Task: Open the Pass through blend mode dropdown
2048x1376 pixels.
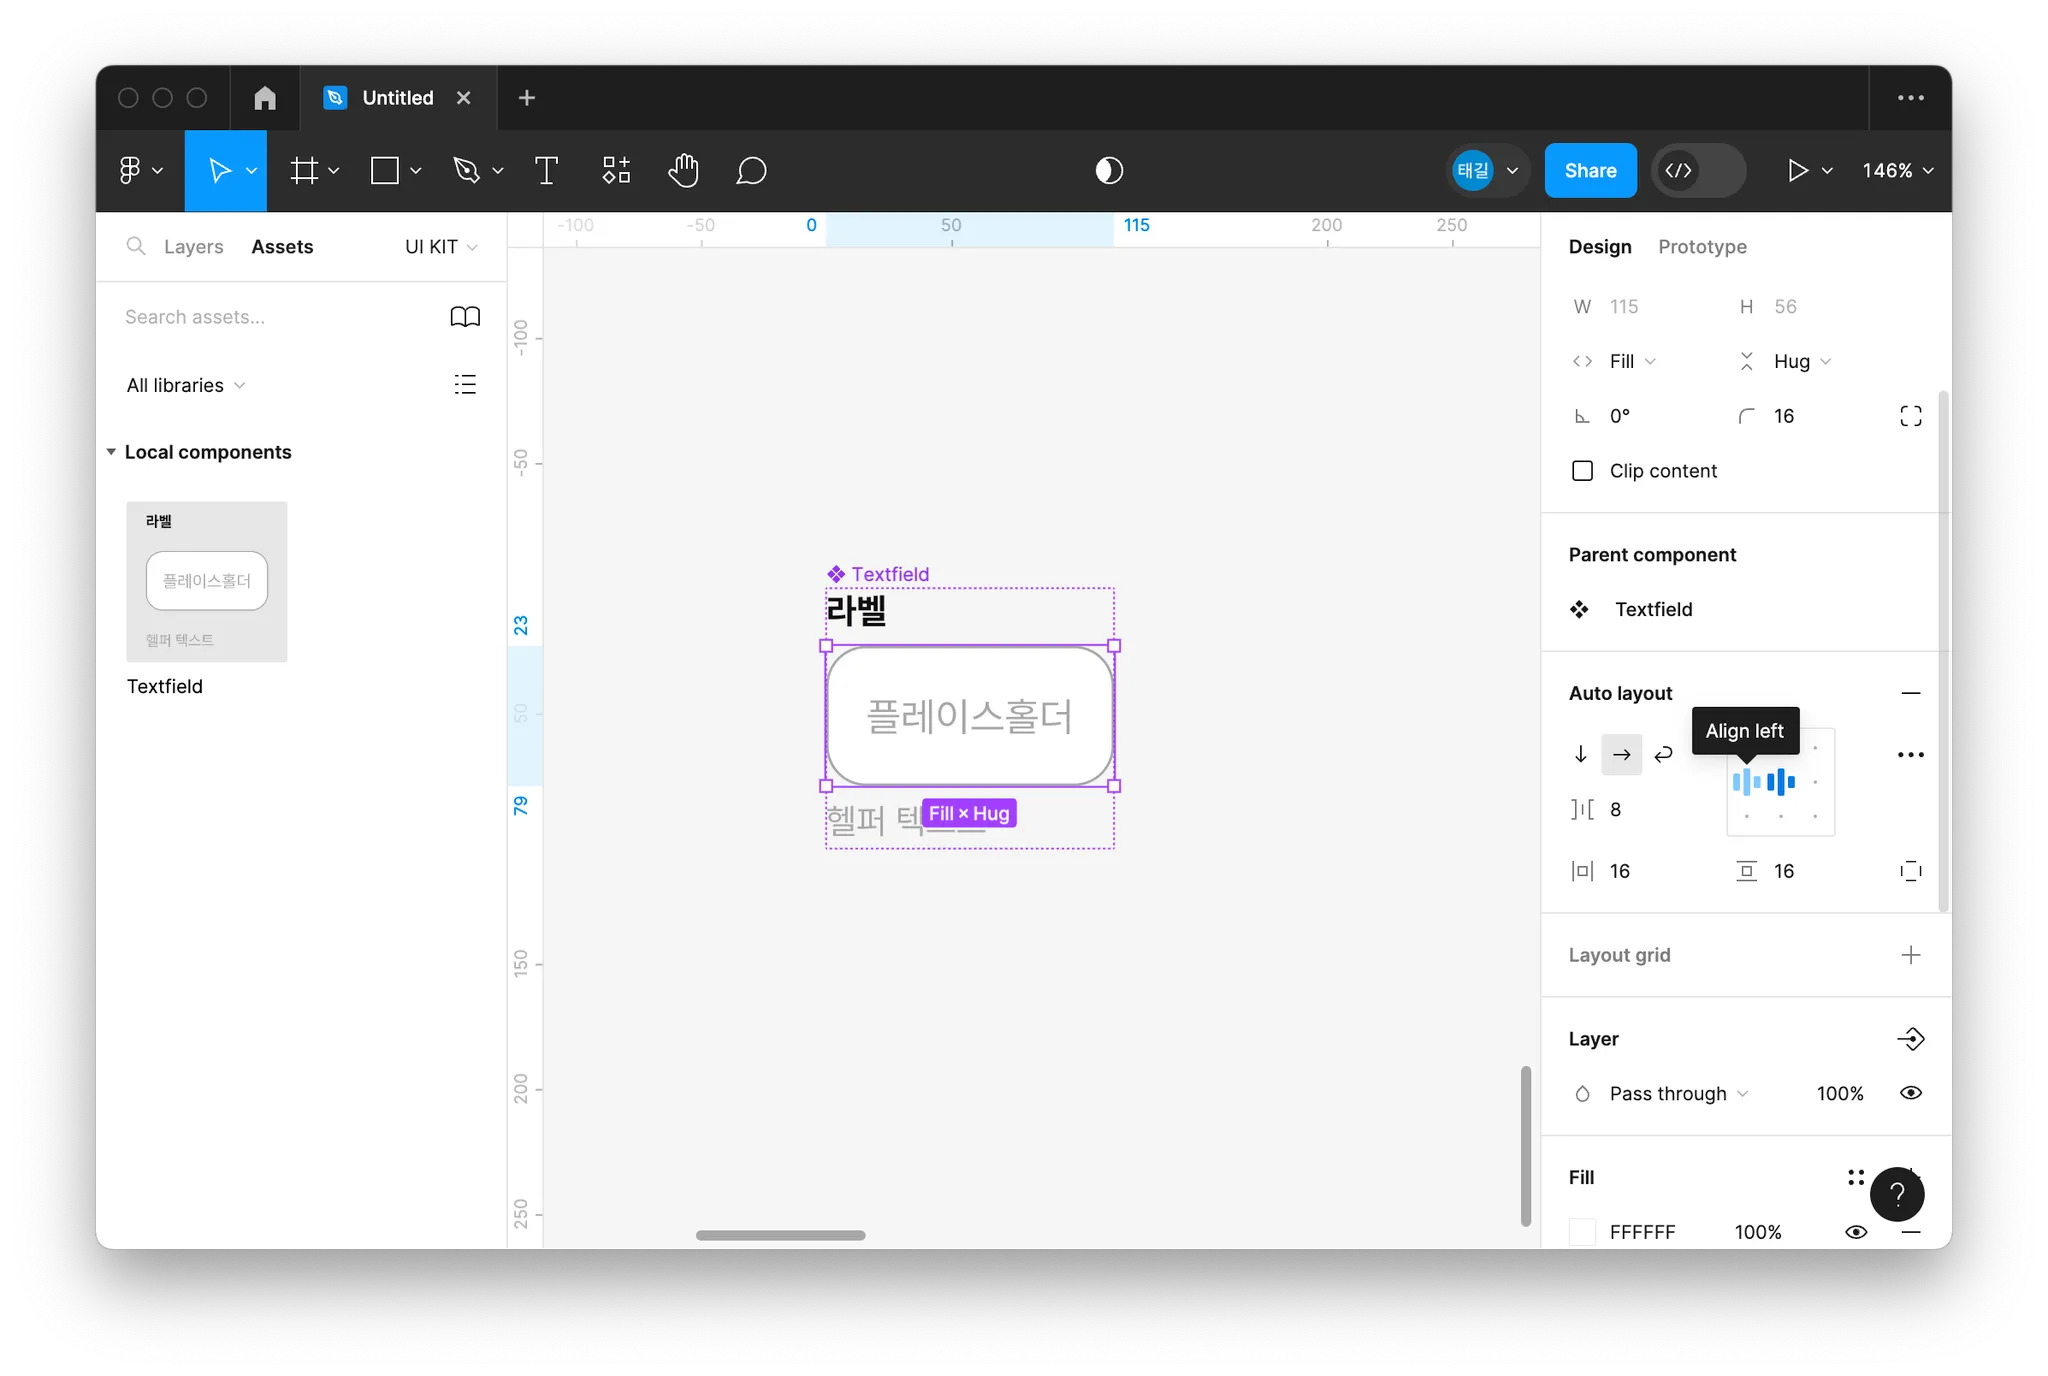Action: [1679, 1094]
